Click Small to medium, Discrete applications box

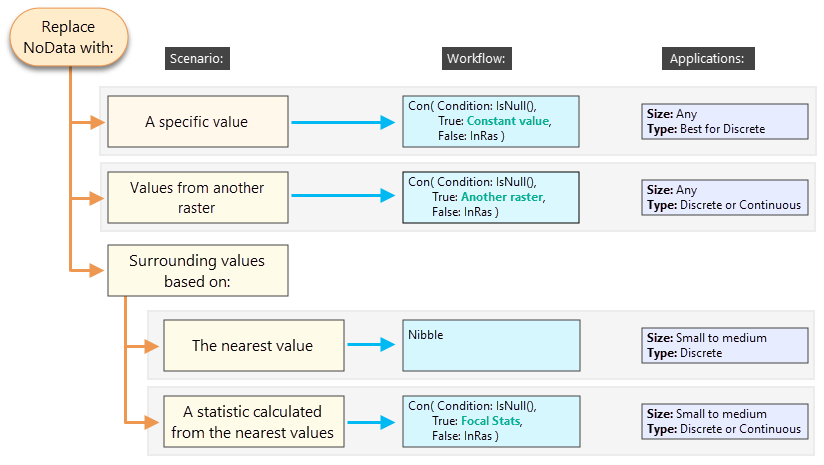coord(724,345)
